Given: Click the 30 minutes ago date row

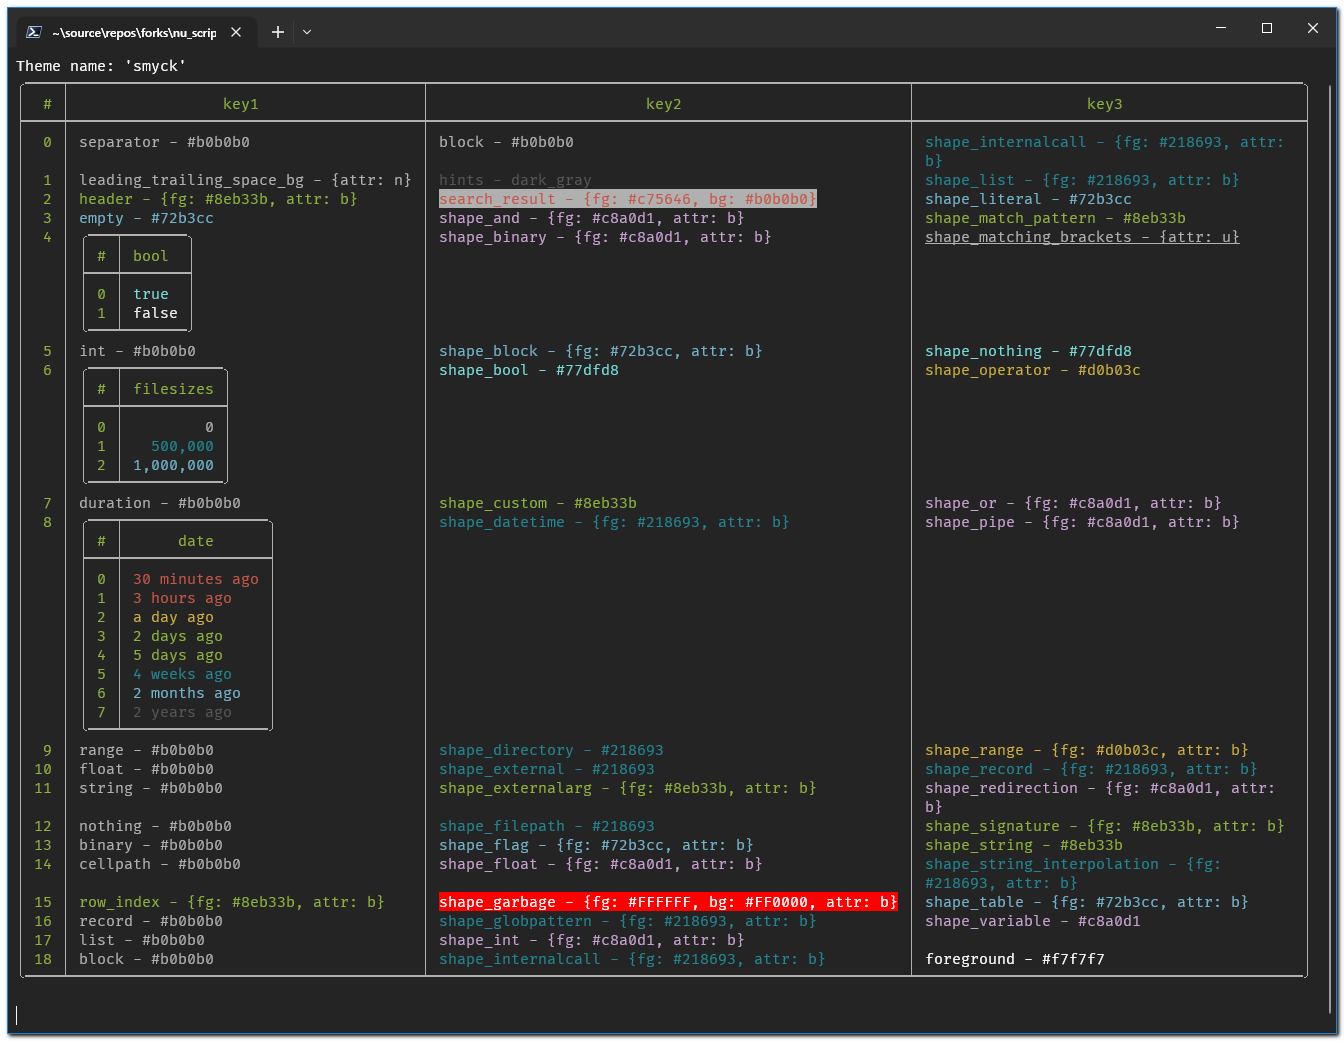Looking at the screenshot, I should (196, 579).
